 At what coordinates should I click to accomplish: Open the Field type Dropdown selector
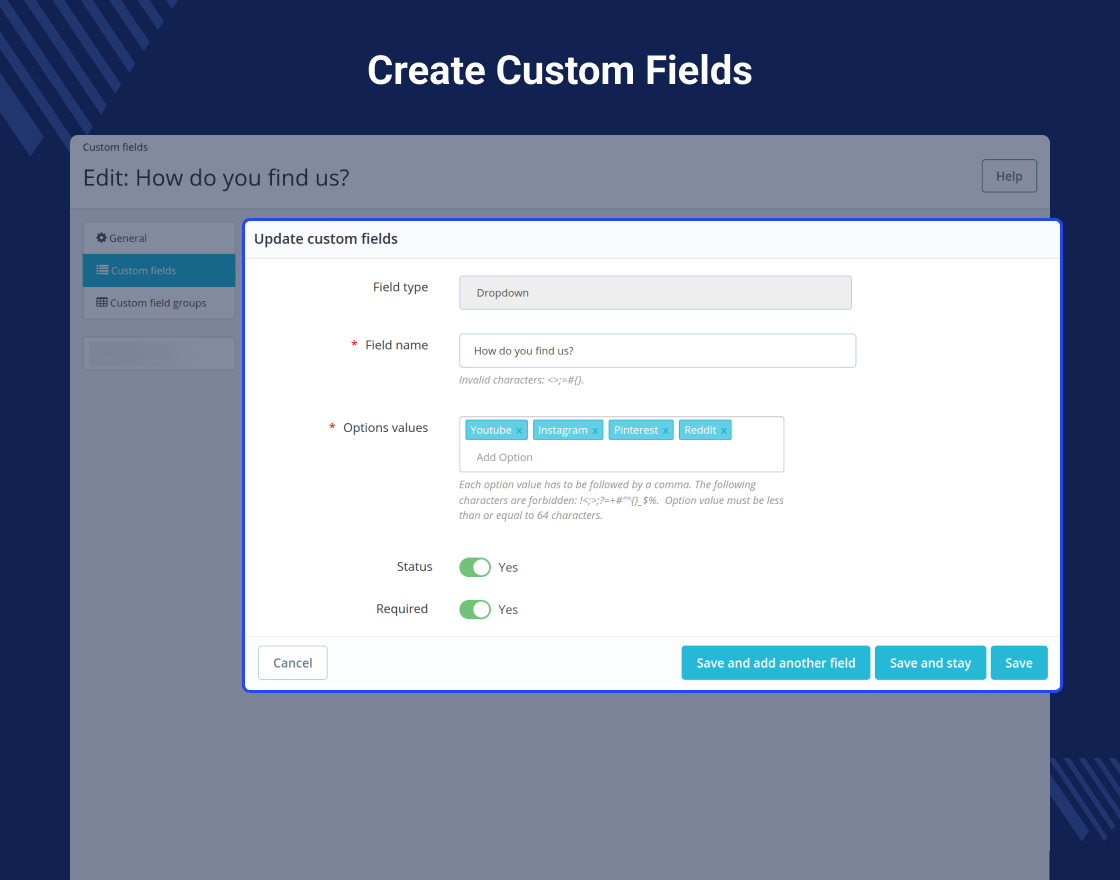pos(655,293)
